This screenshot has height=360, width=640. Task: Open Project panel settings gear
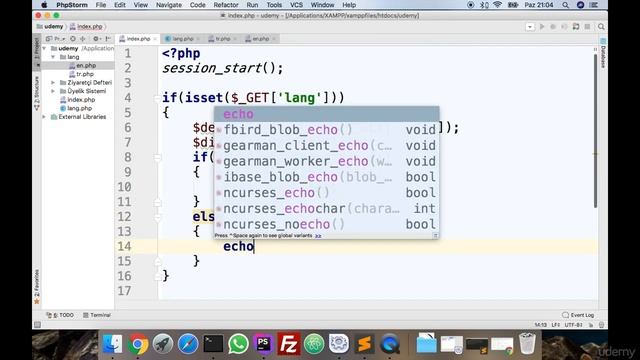click(96, 39)
